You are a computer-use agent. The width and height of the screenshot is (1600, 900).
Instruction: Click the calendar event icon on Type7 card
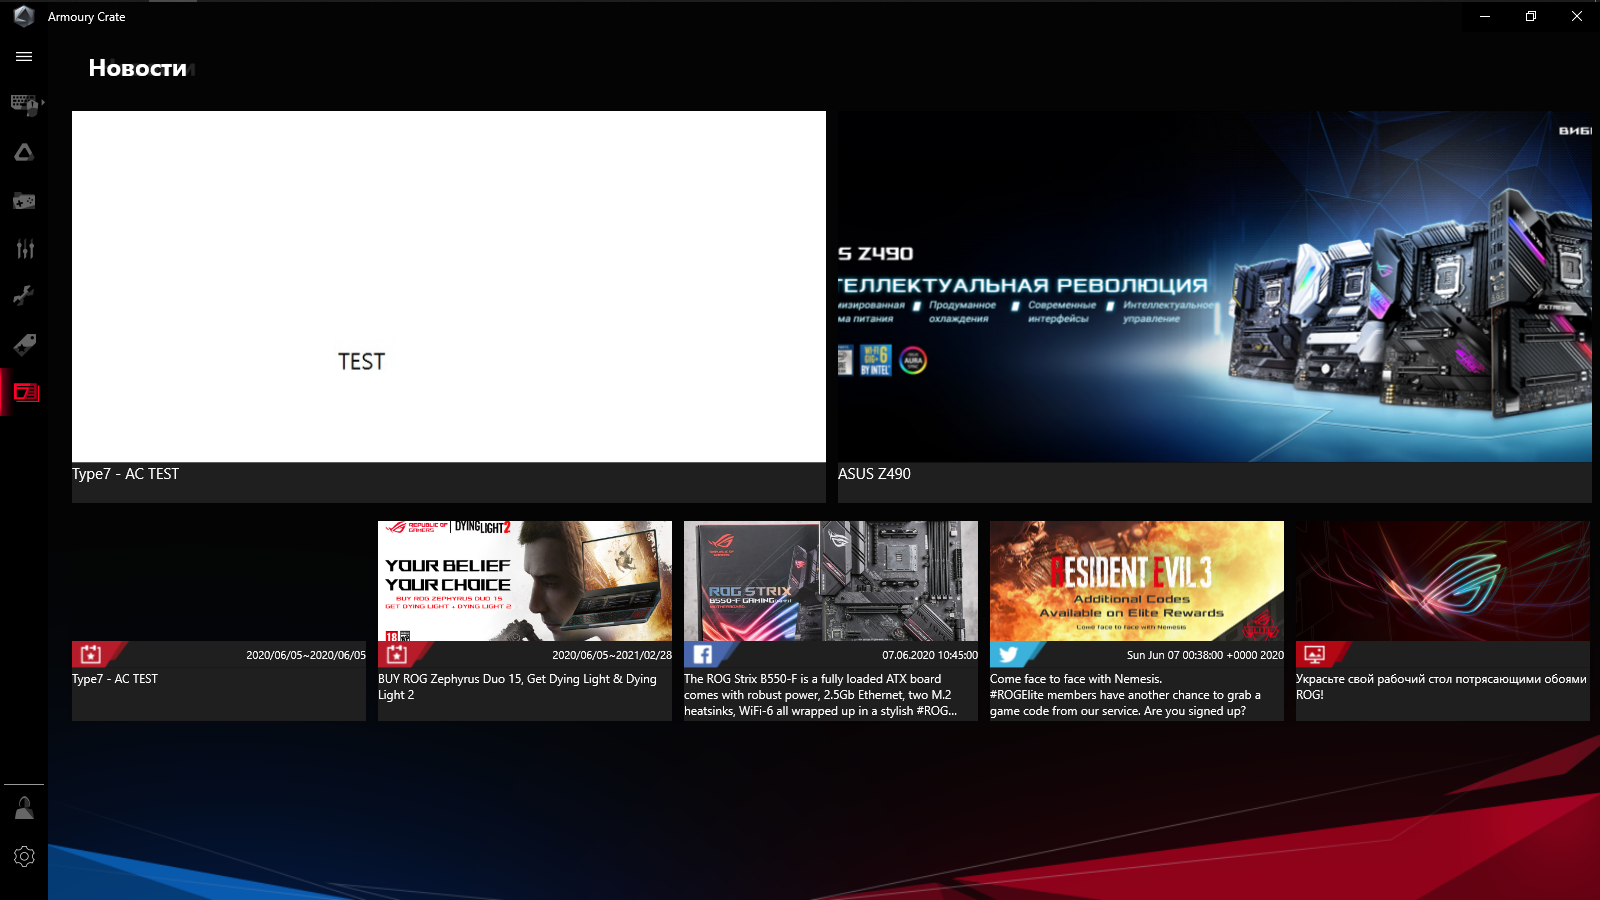91,654
